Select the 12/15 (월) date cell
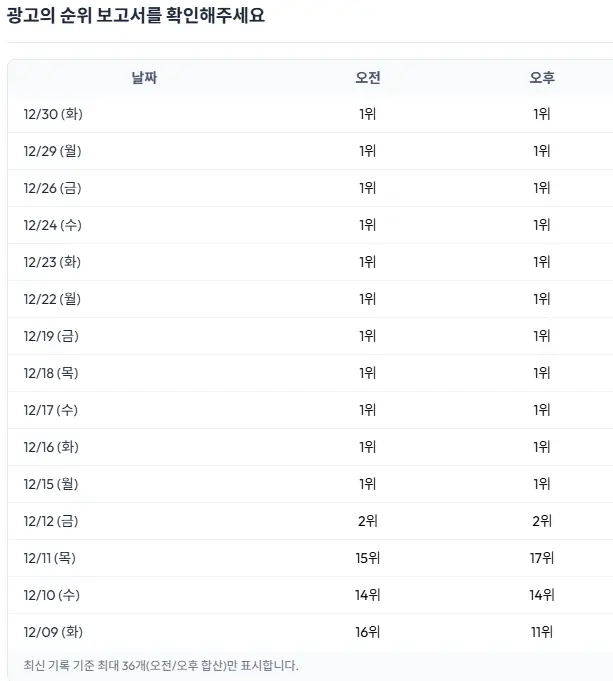613x681 pixels. 53,484
